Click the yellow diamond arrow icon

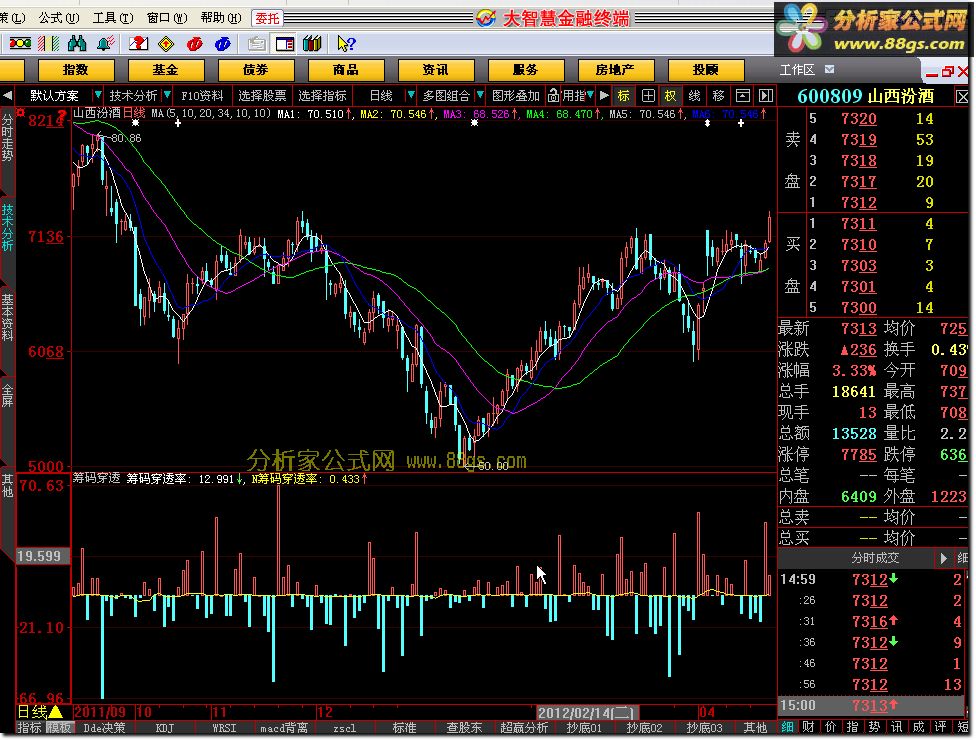pyautogui.click(x=166, y=44)
